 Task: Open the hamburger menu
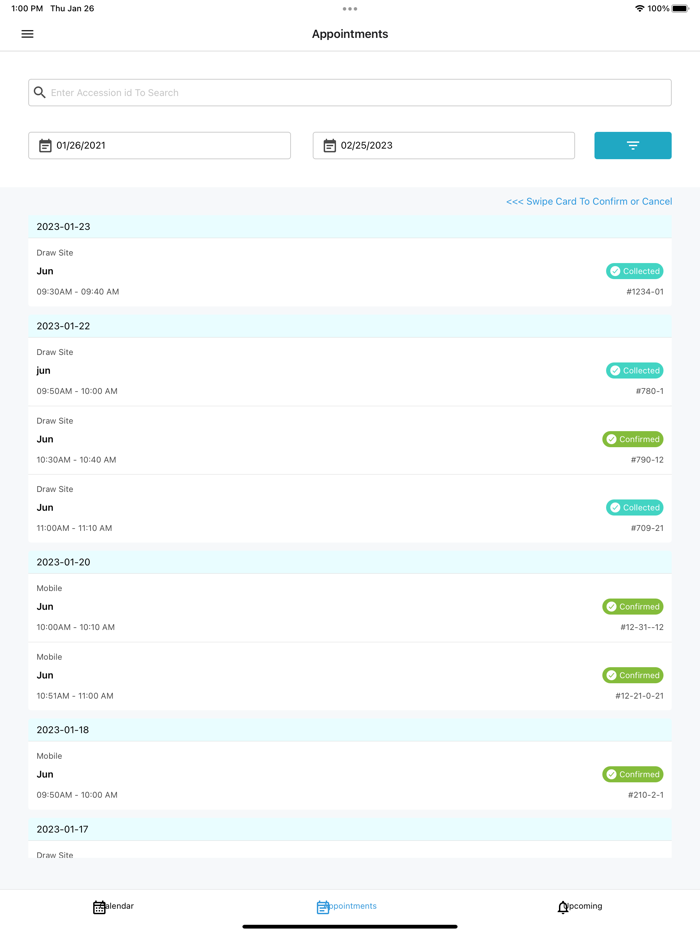27,34
